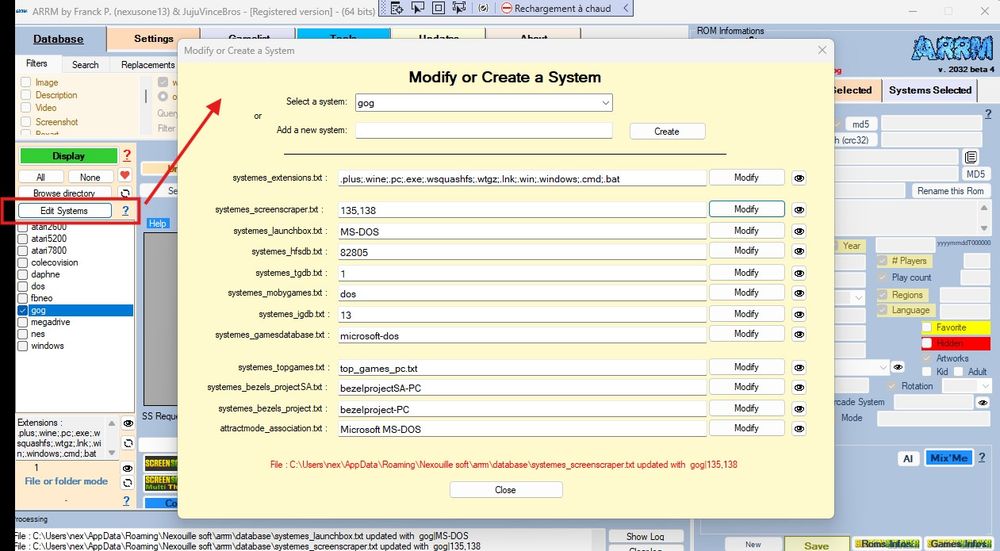View systemes_tgdb.txt with its eye icon
Image resolution: width=1000 pixels, height=551 pixels.
tap(798, 273)
